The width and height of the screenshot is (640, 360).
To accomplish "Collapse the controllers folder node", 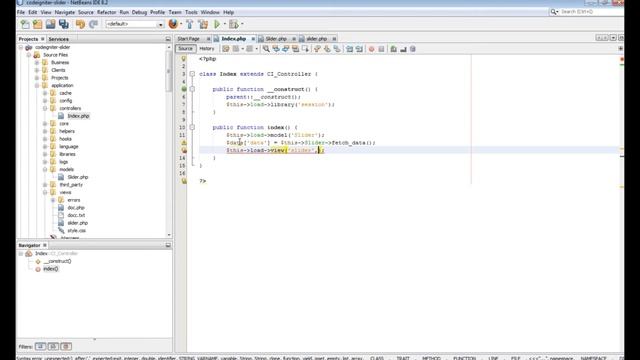I will [45, 108].
